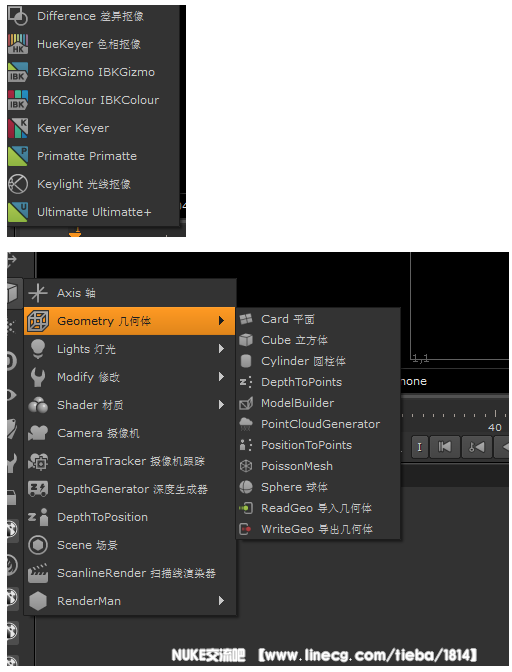Click the Keyer node icon
512x672 pixels.
[x=18, y=128]
